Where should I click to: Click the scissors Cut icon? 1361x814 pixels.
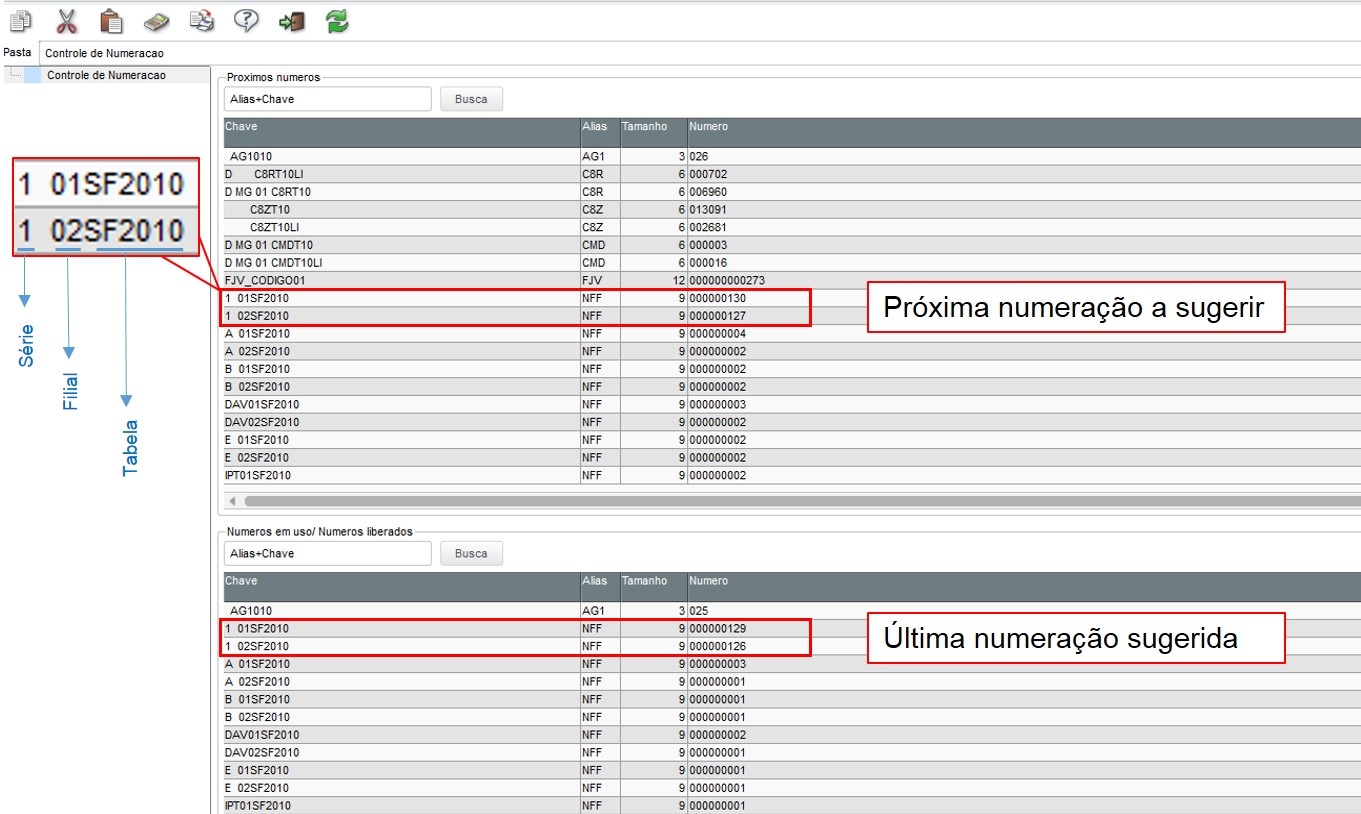[x=66, y=20]
